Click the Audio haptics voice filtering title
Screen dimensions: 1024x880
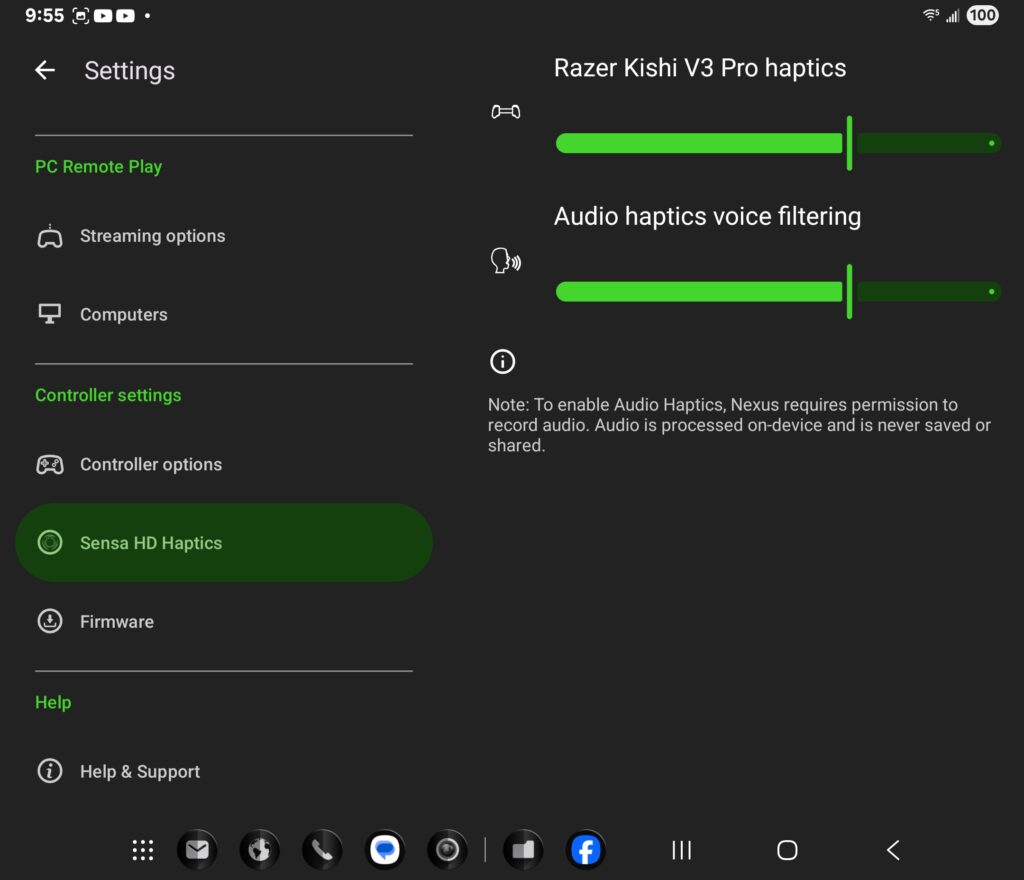tap(707, 216)
